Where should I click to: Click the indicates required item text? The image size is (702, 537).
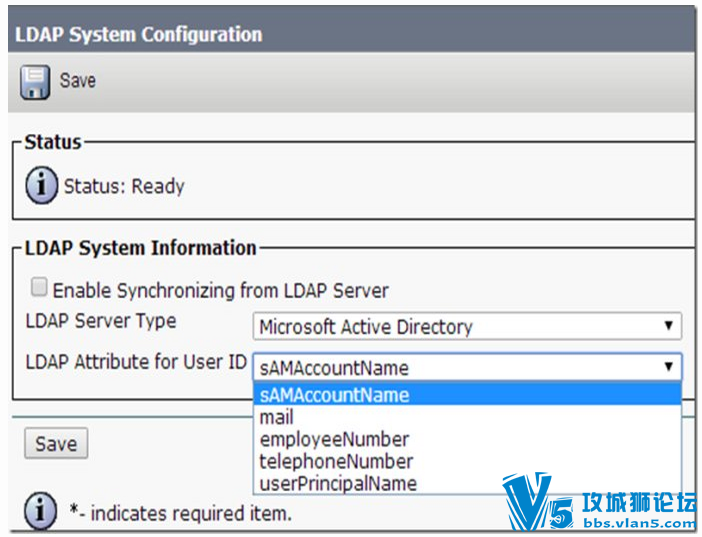click(x=180, y=513)
